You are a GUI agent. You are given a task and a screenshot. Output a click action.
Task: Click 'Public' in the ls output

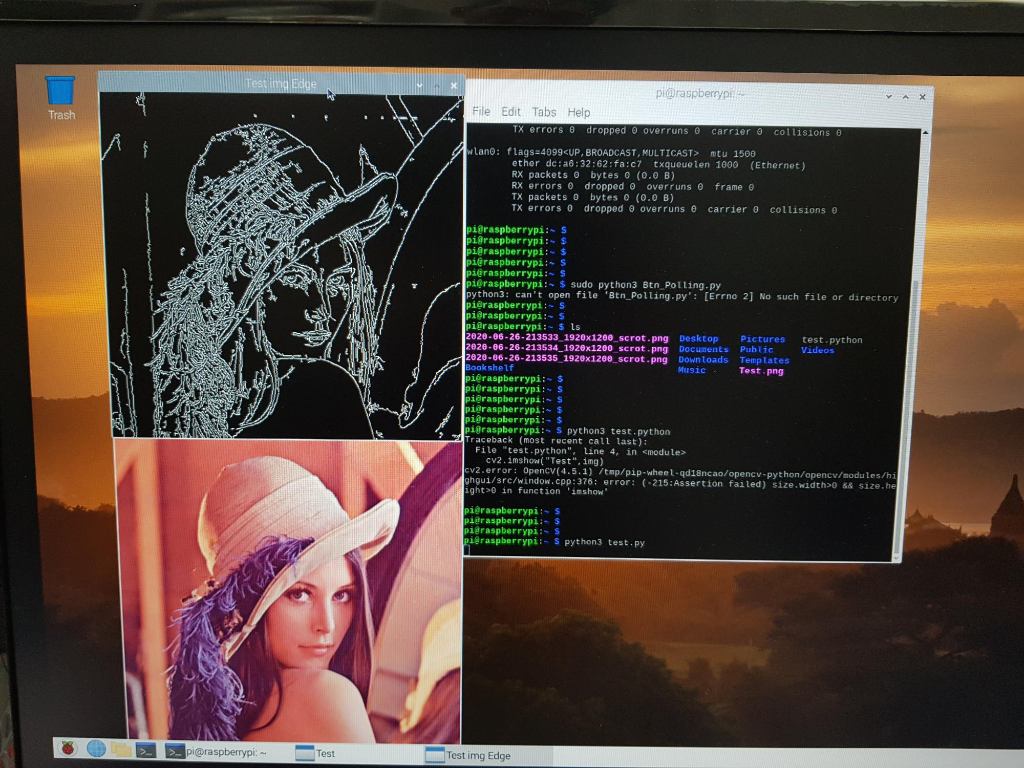click(x=756, y=349)
